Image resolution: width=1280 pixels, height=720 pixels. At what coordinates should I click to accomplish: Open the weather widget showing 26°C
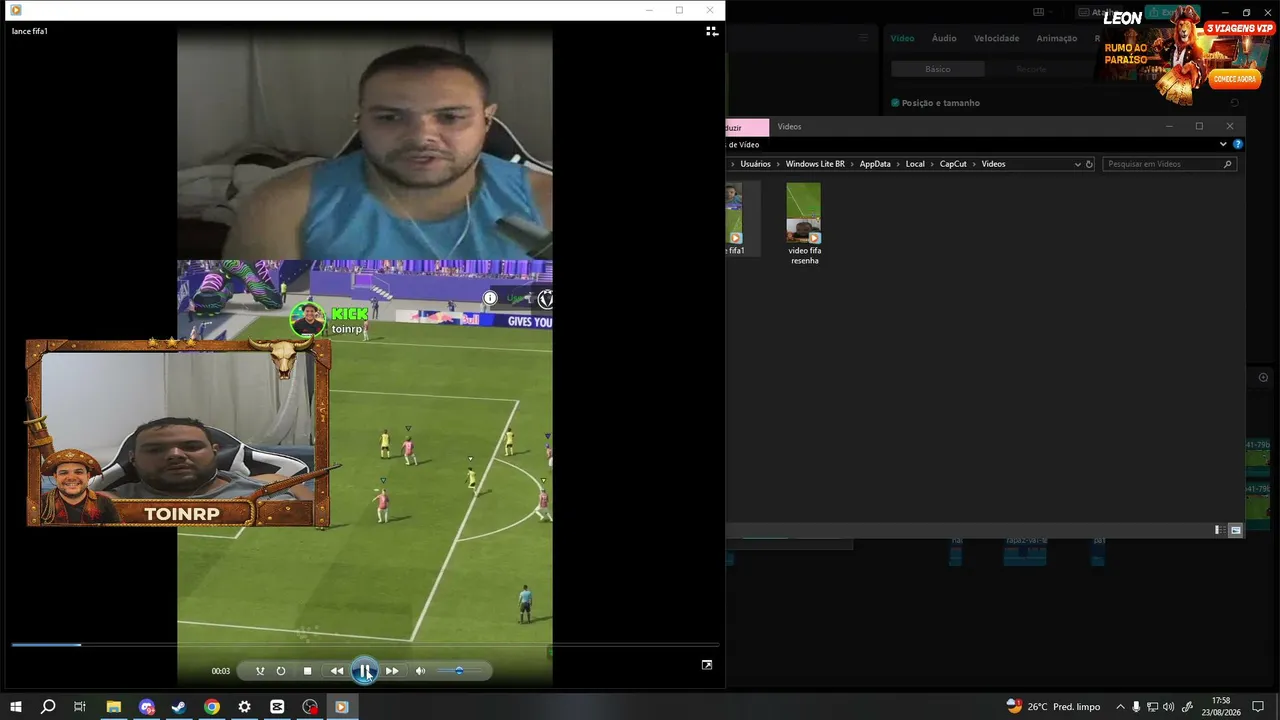pyautogui.click(x=1053, y=707)
